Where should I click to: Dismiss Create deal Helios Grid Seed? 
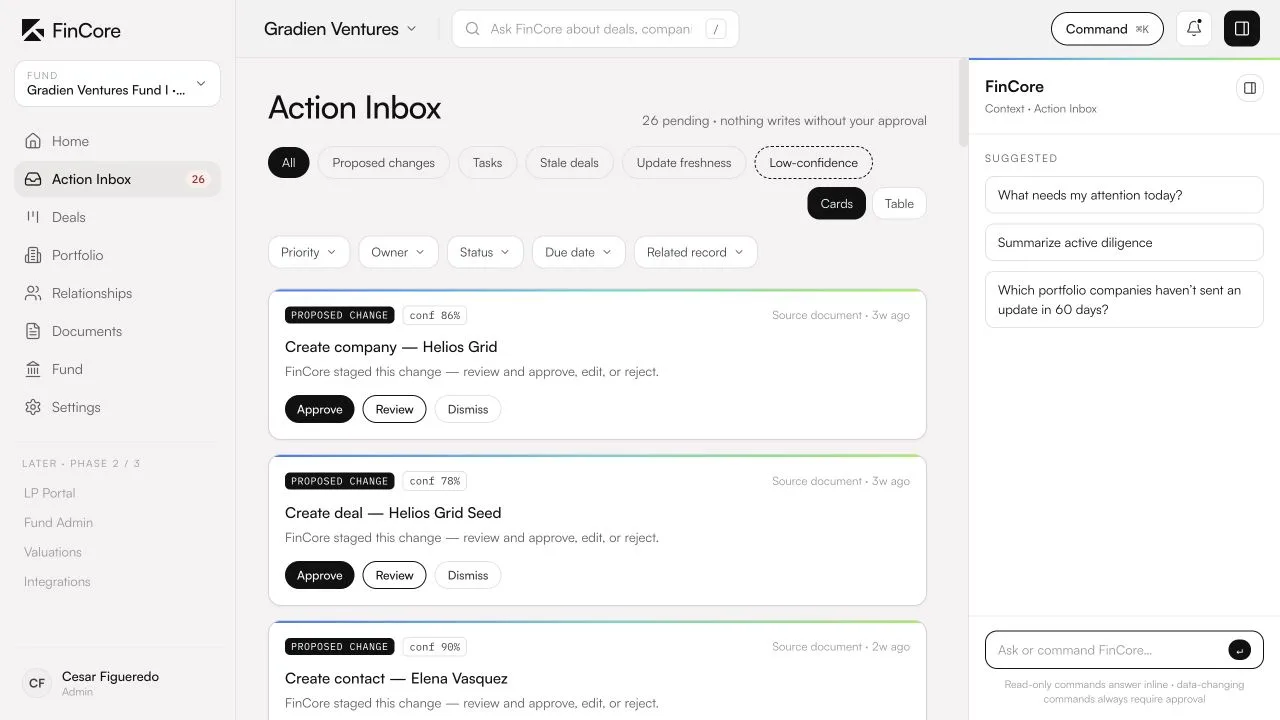pos(468,575)
